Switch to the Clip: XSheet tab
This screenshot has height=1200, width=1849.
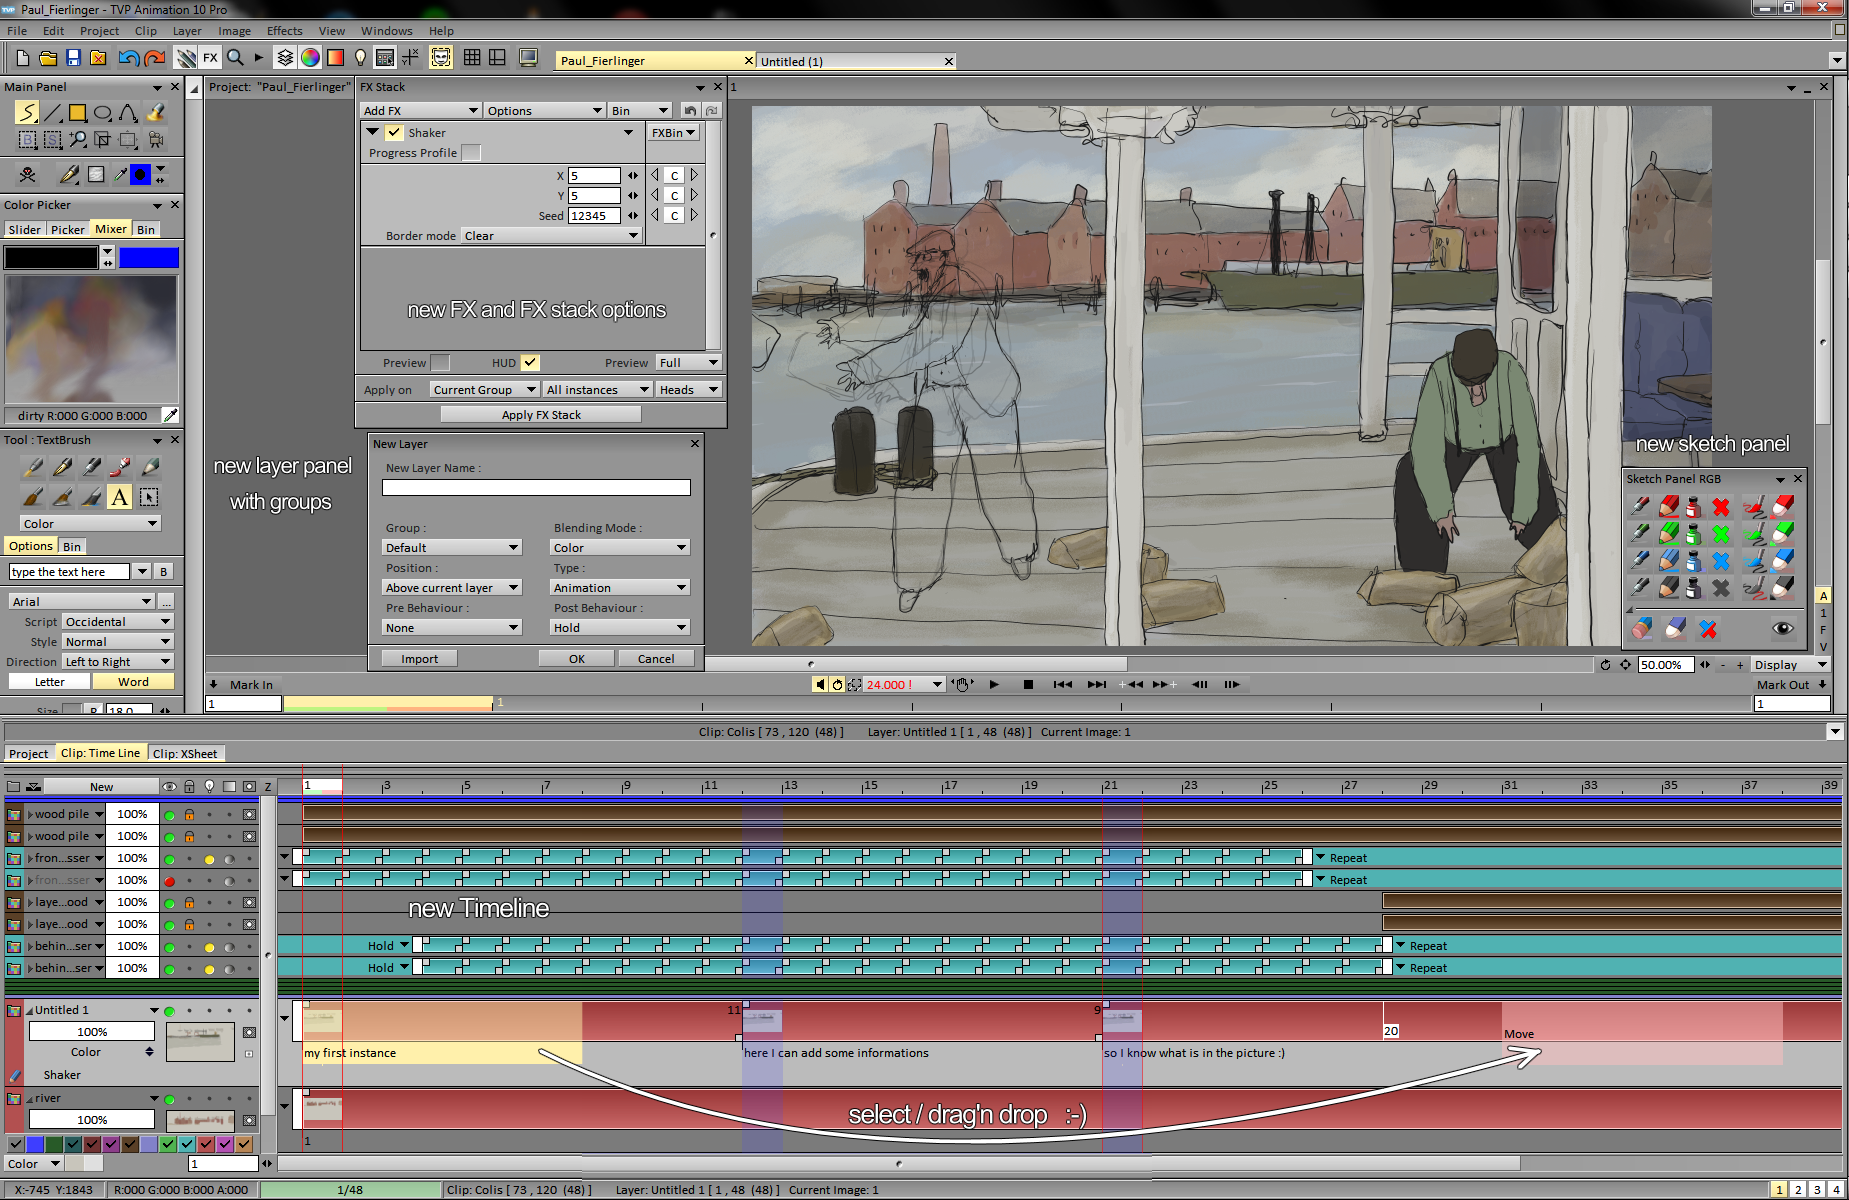185,754
